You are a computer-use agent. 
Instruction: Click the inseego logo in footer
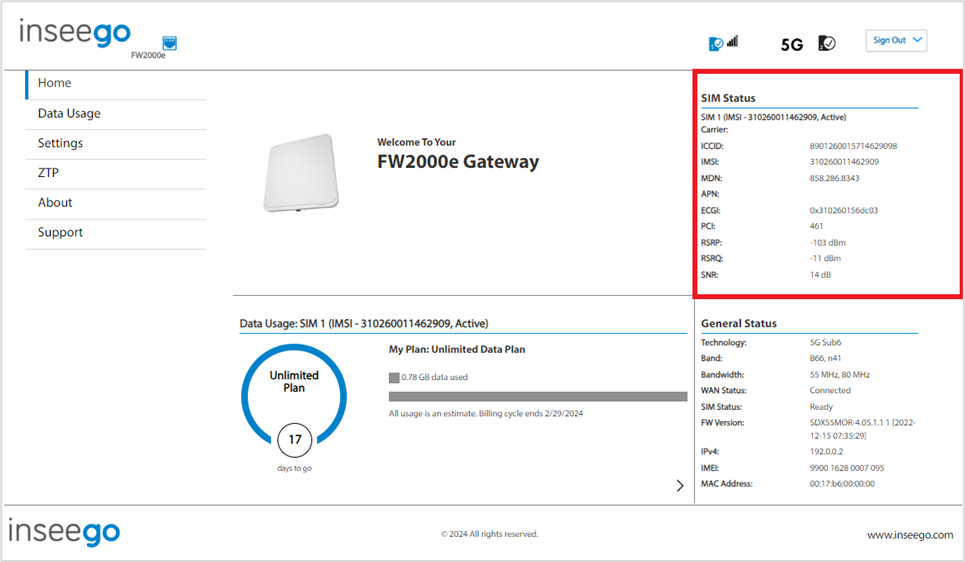[64, 532]
